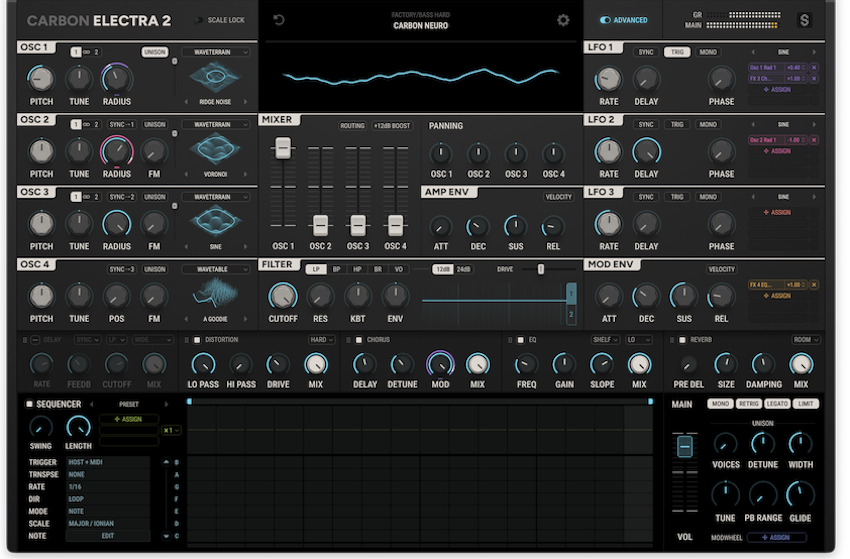Choose the 24dB filter slope
The width and height of the screenshot is (850, 559).
pos(463,269)
